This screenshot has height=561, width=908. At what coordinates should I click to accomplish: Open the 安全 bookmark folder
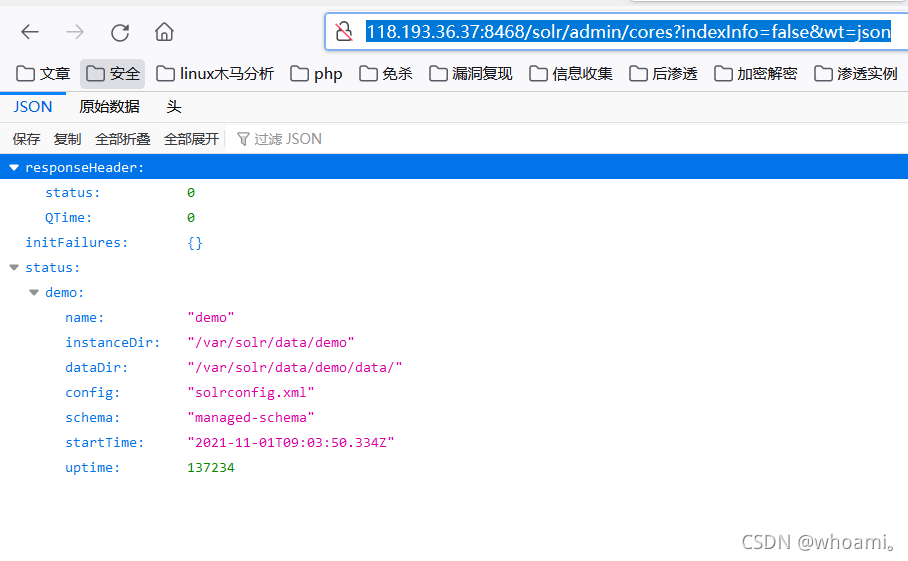112,74
